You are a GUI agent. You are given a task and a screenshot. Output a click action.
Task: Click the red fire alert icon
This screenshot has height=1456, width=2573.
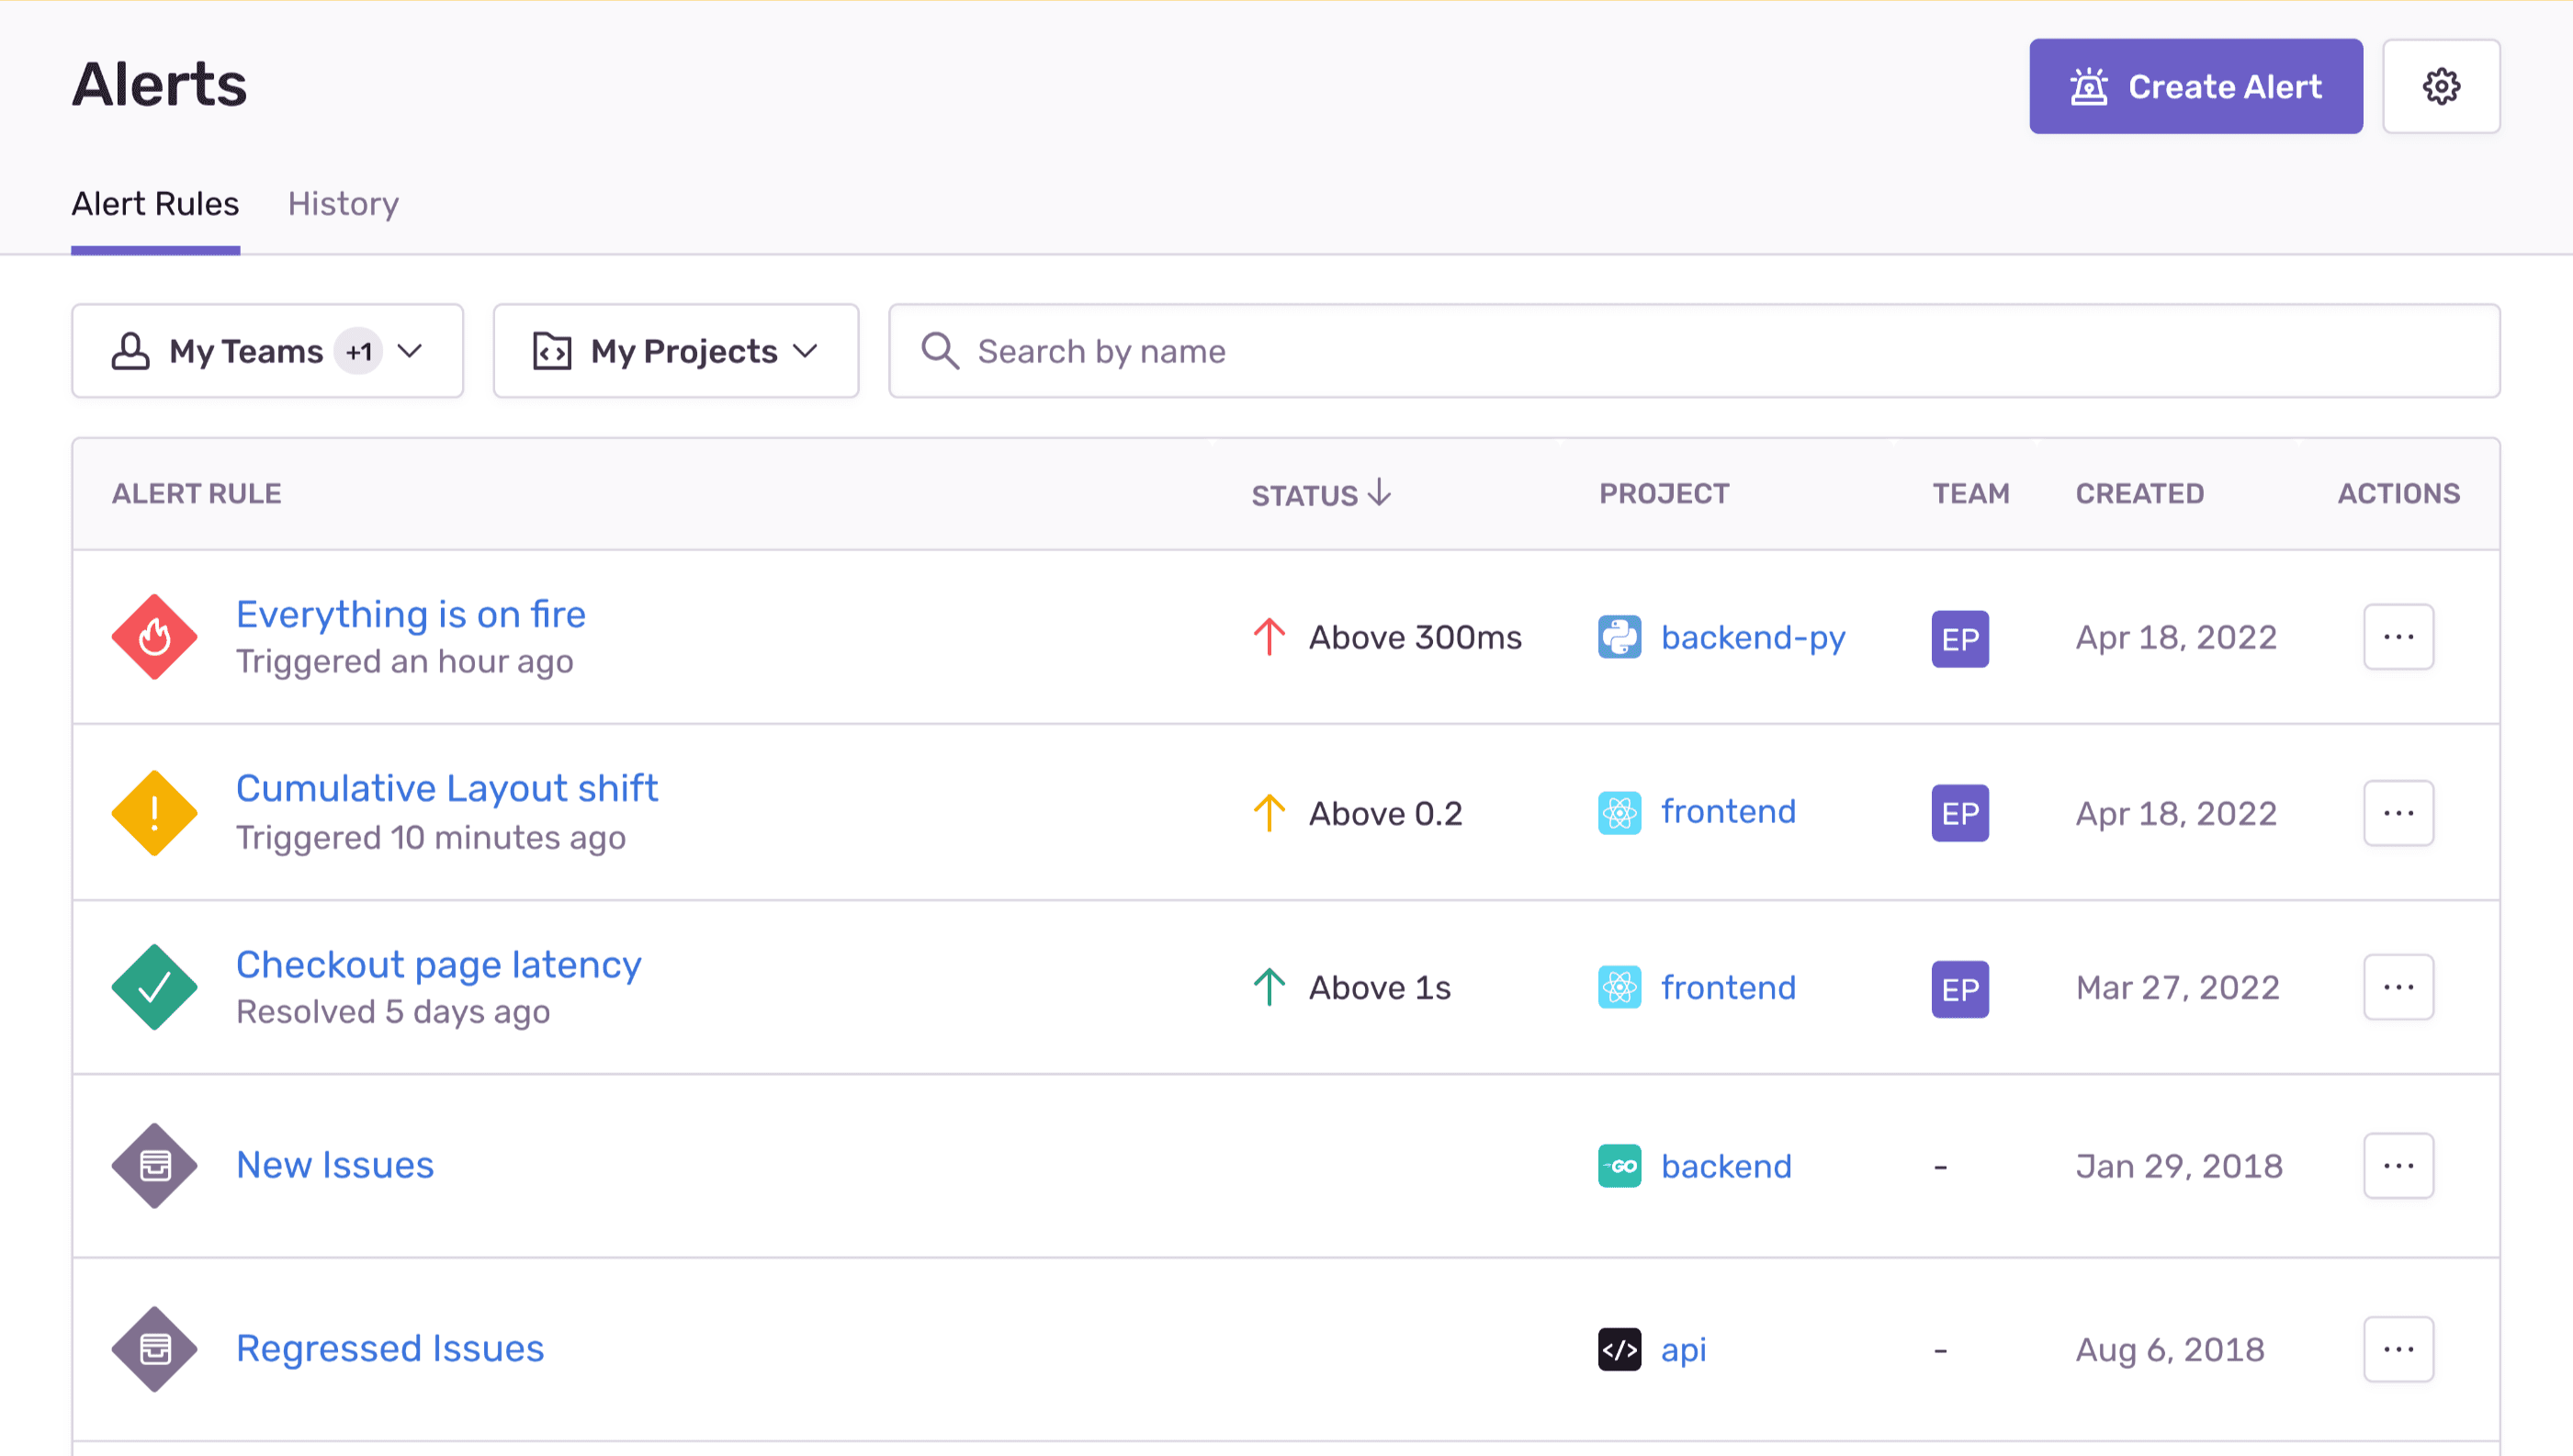[x=154, y=637]
